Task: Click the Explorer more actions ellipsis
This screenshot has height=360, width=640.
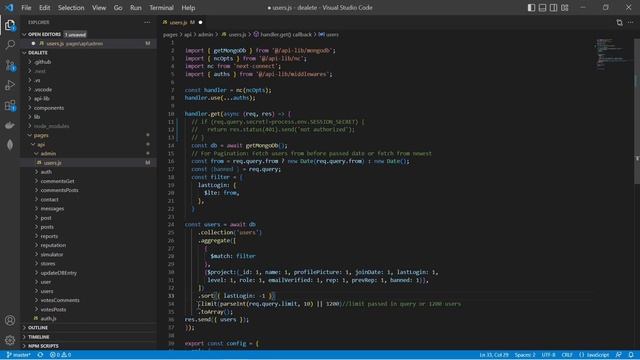Action: [x=147, y=22]
